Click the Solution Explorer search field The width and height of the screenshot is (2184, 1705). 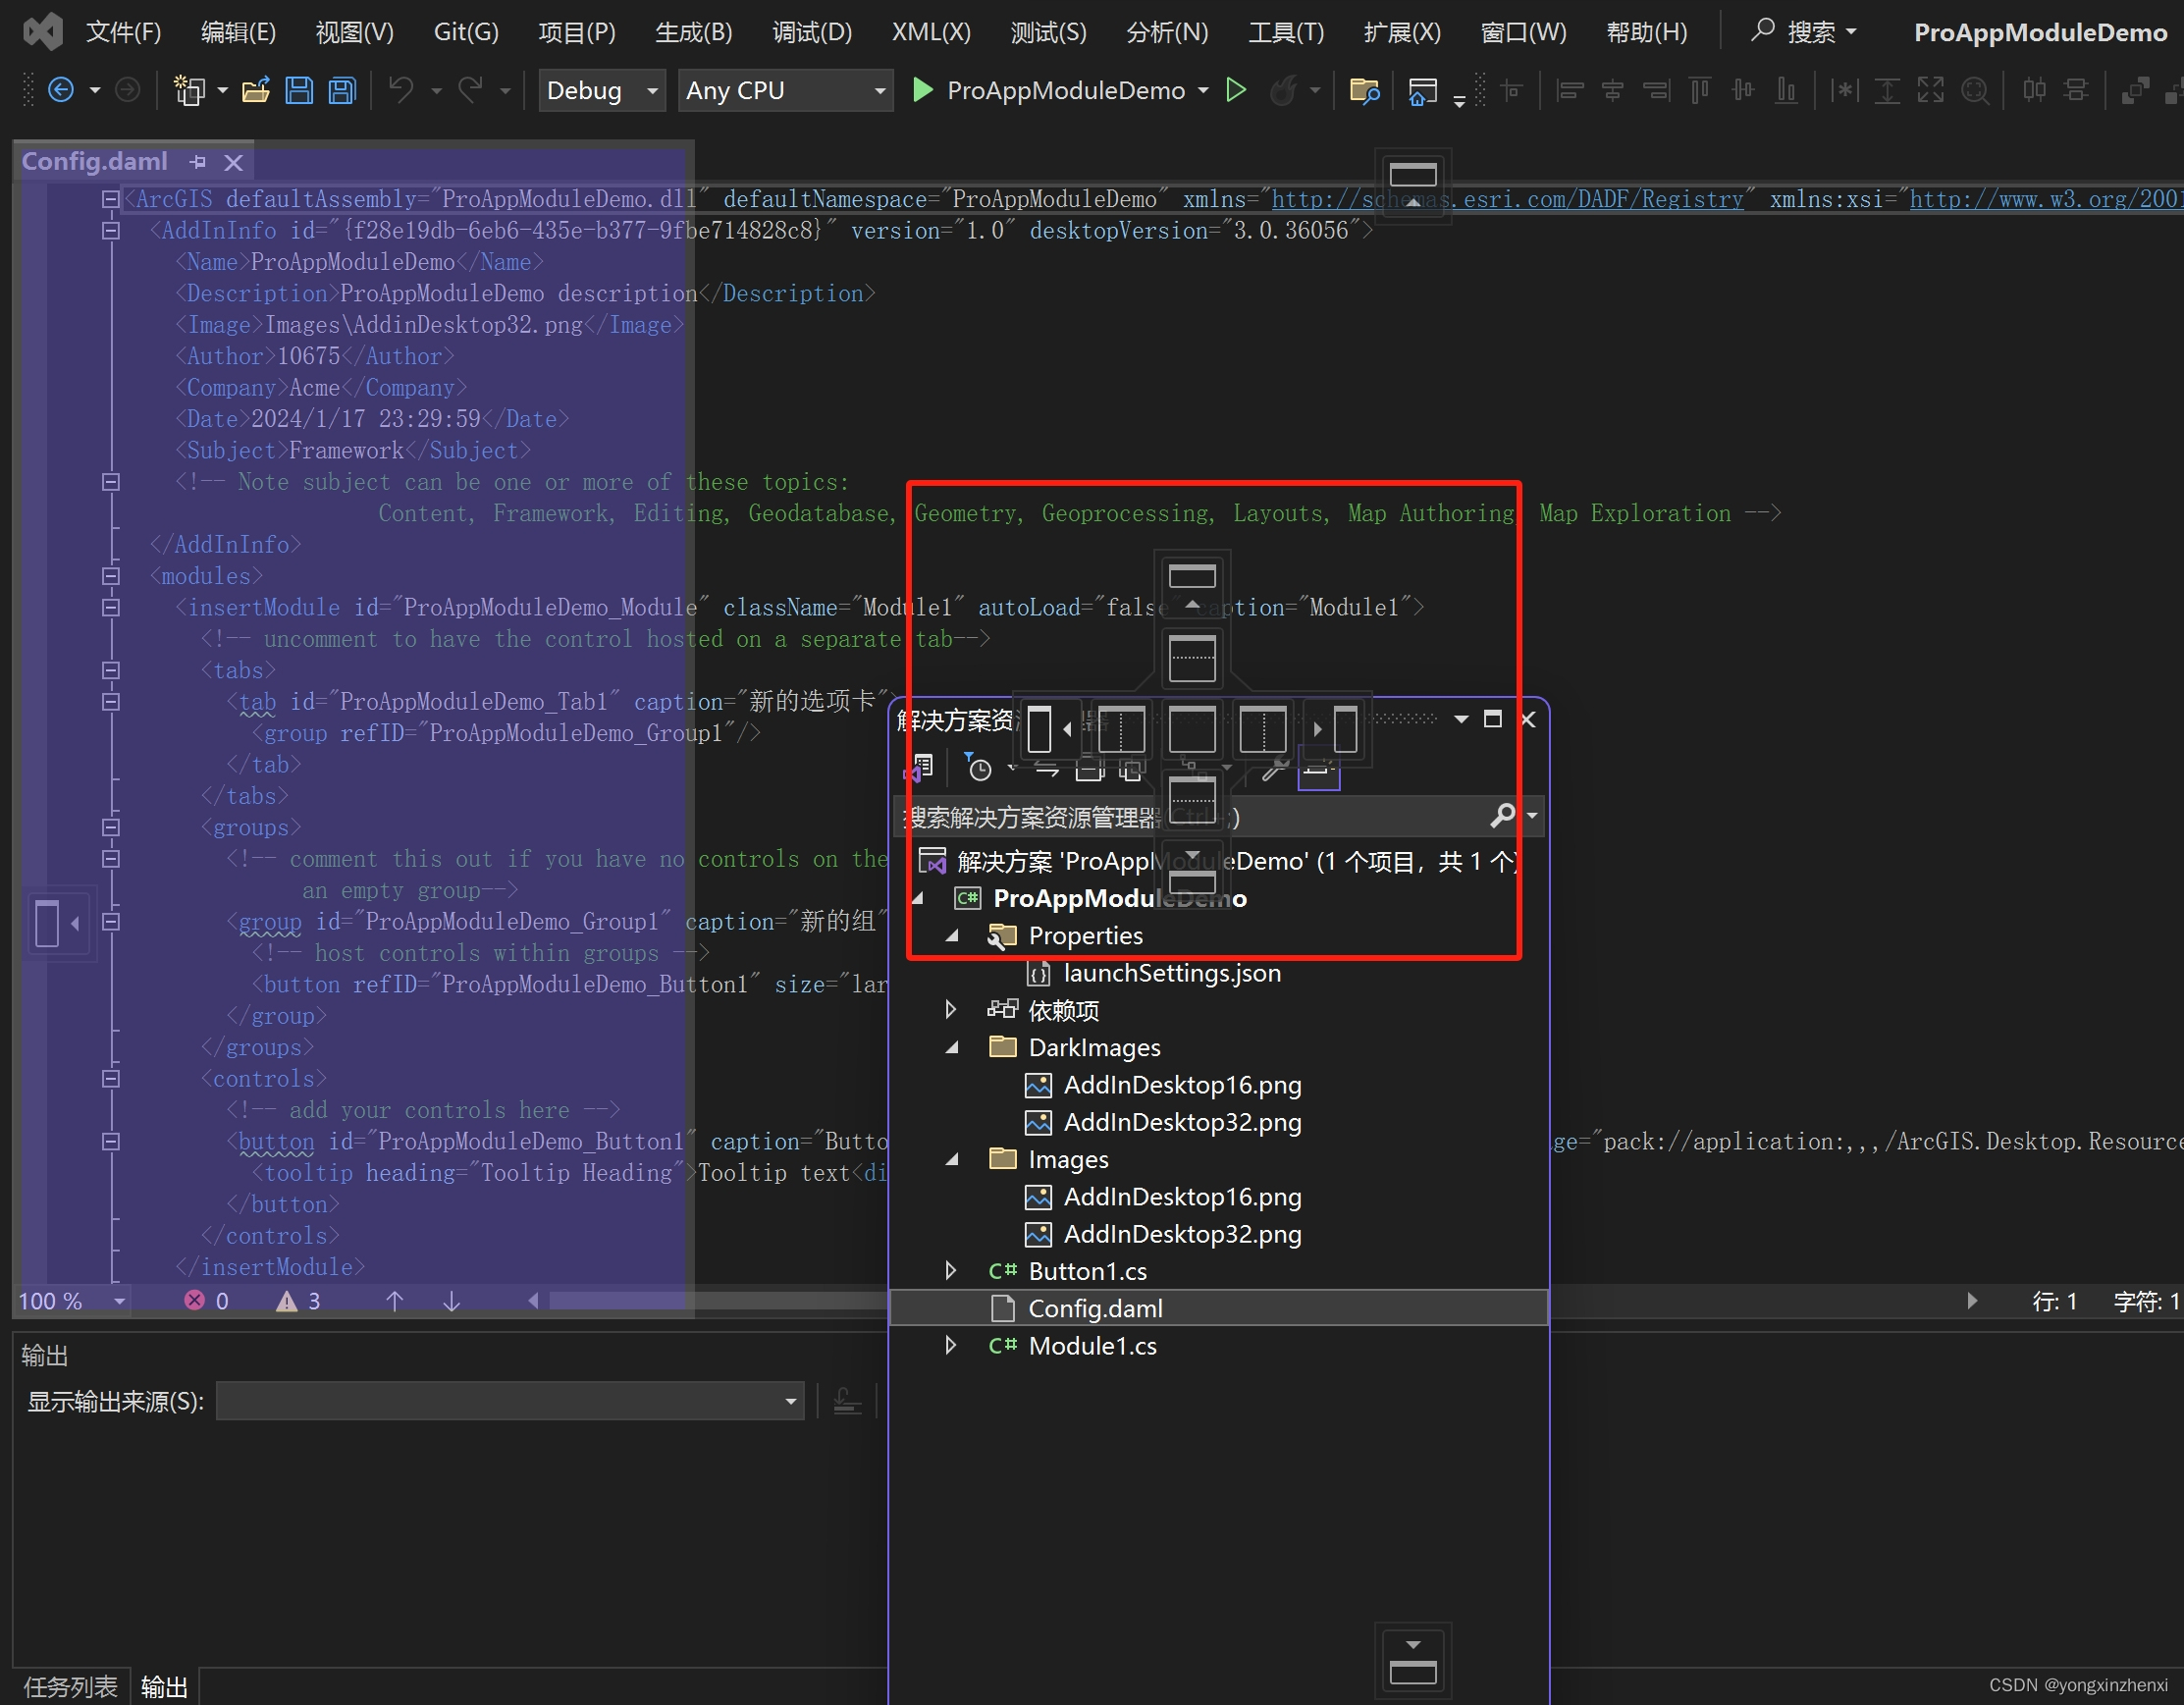pyautogui.click(x=1190, y=816)
